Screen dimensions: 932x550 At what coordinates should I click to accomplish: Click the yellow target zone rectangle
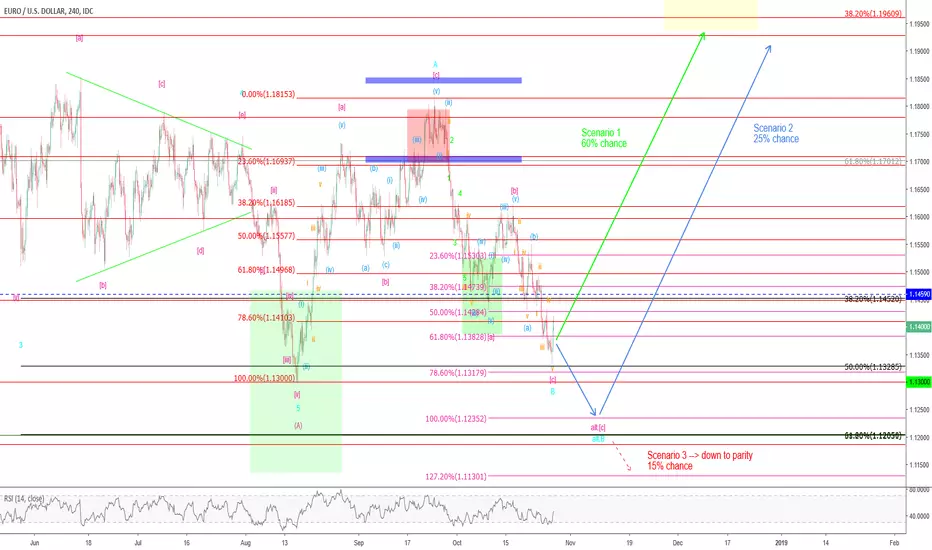(710, 14)
